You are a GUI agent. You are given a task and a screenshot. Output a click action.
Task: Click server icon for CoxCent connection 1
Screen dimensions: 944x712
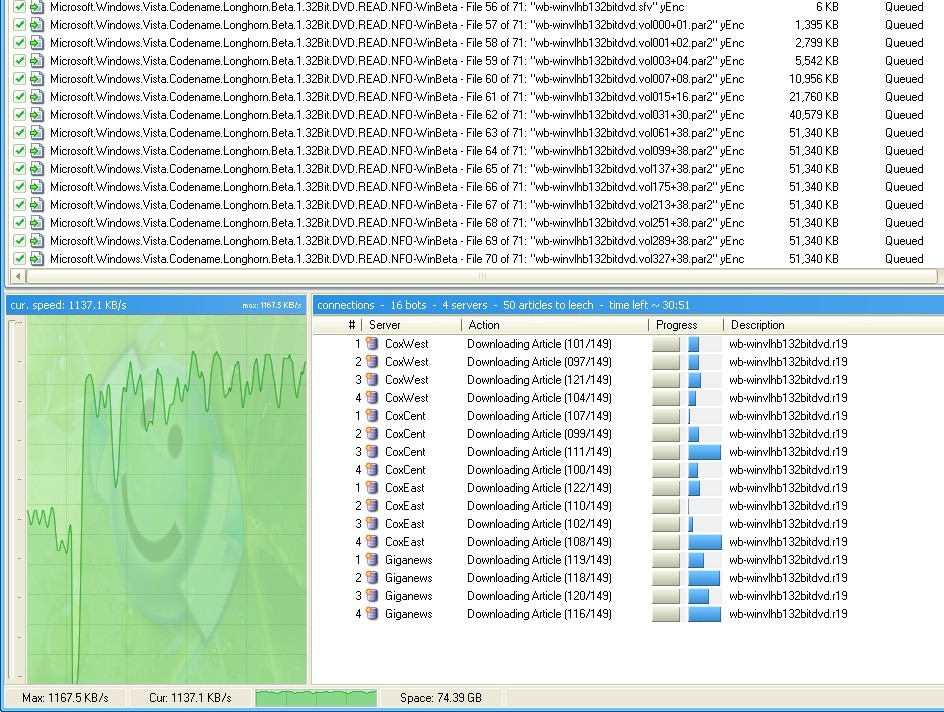tap(372, 416)
